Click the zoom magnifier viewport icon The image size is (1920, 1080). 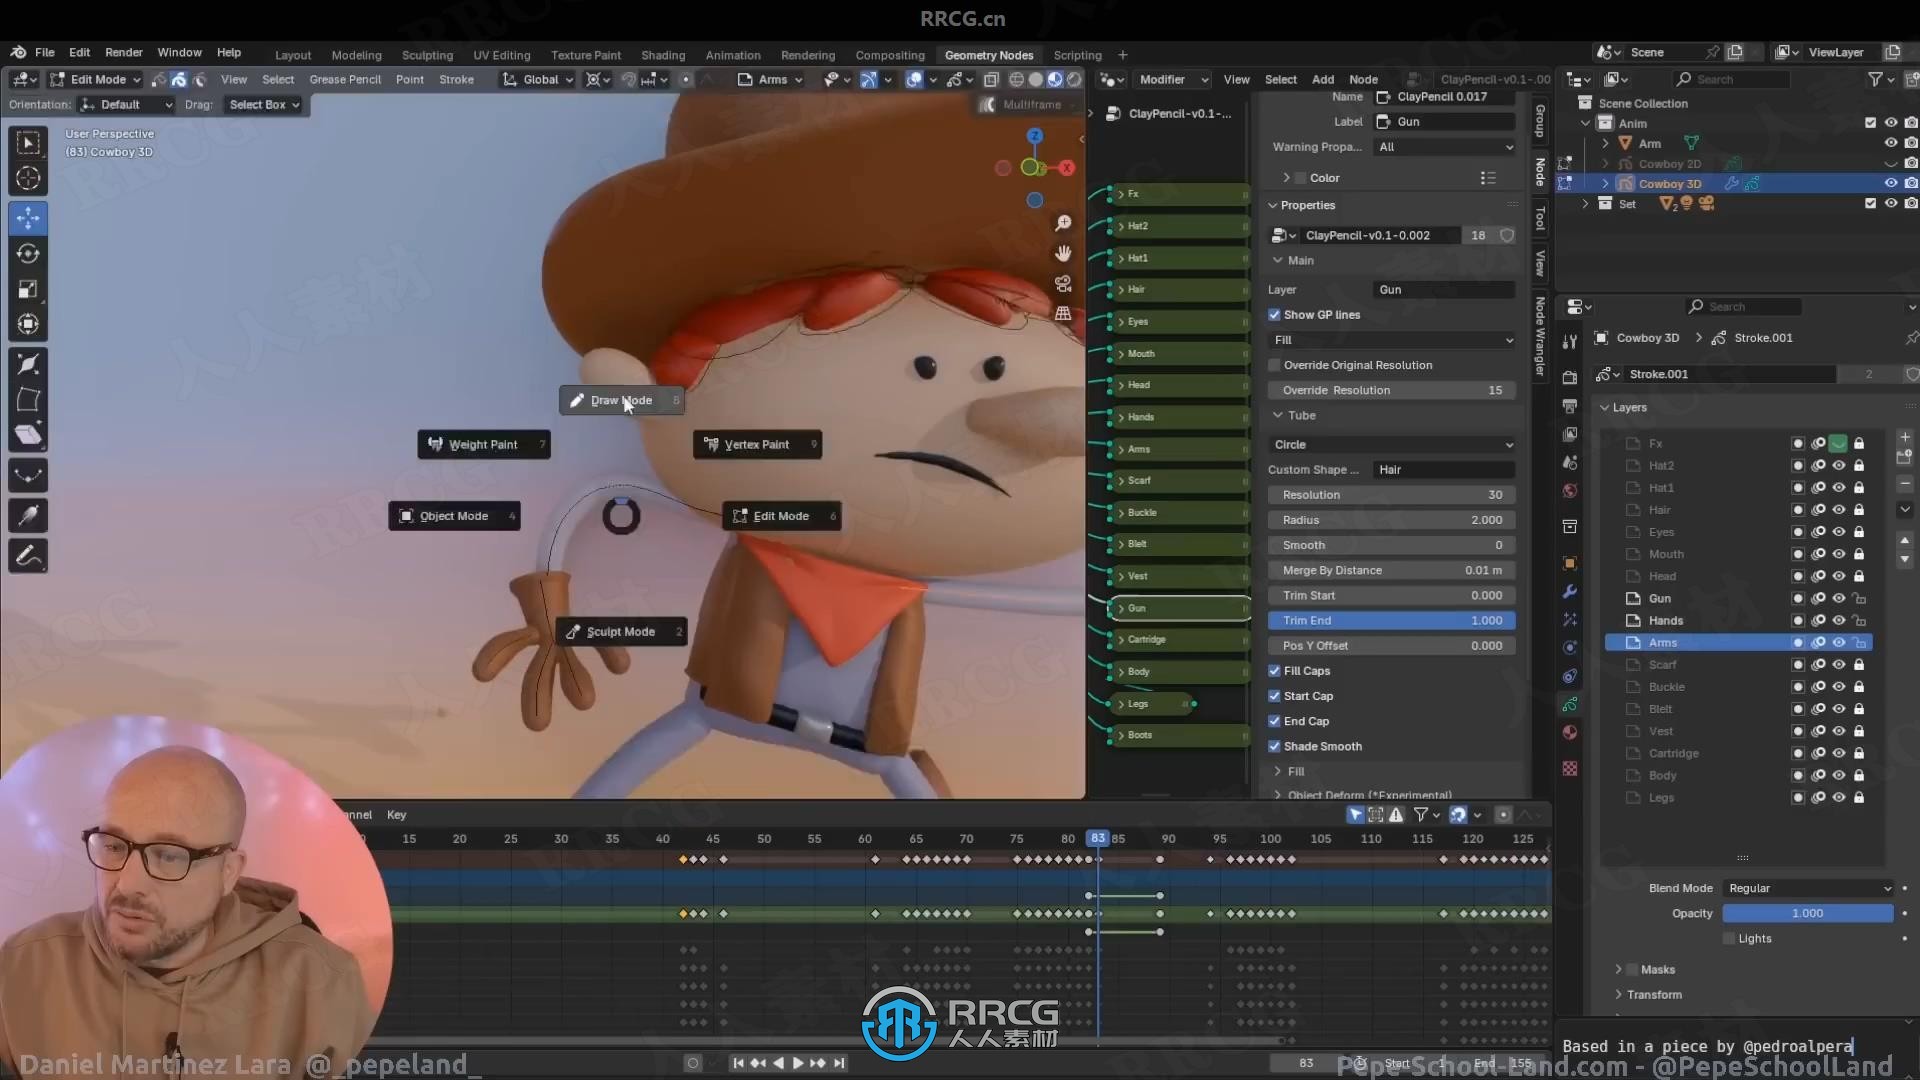[x=1063, y=223]
